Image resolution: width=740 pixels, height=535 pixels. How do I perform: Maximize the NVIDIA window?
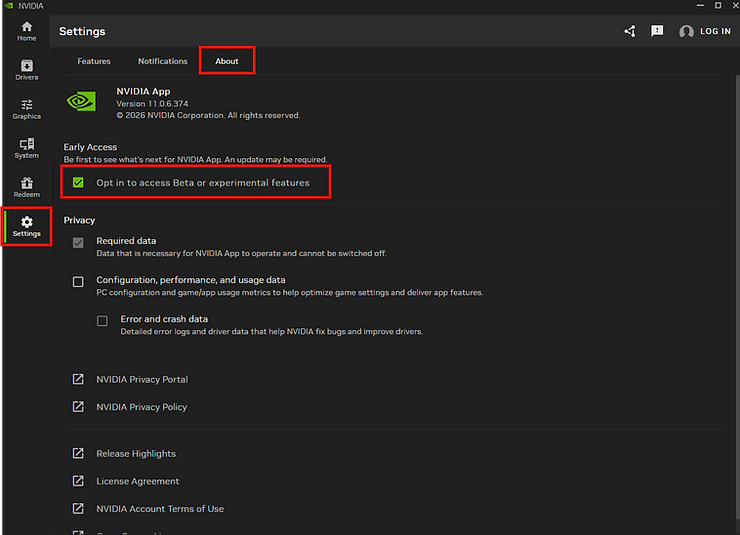pyautogui.click(x=718, y=5)
